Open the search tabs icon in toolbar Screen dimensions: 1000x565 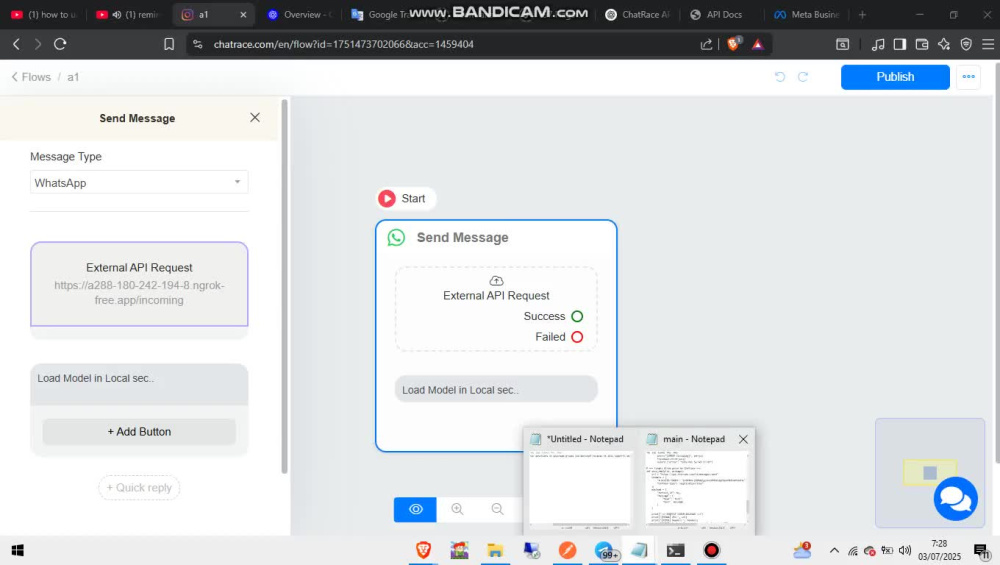pyautogui.click(x=842, y=44)
